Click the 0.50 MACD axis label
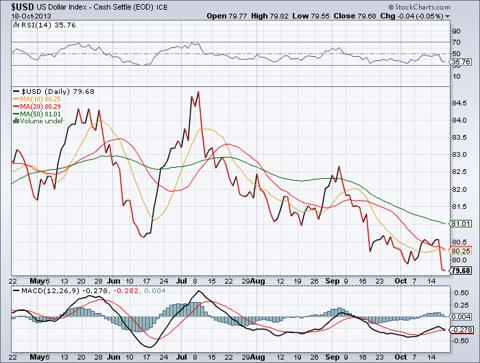The image size is (480, 363). coord(461,293)
